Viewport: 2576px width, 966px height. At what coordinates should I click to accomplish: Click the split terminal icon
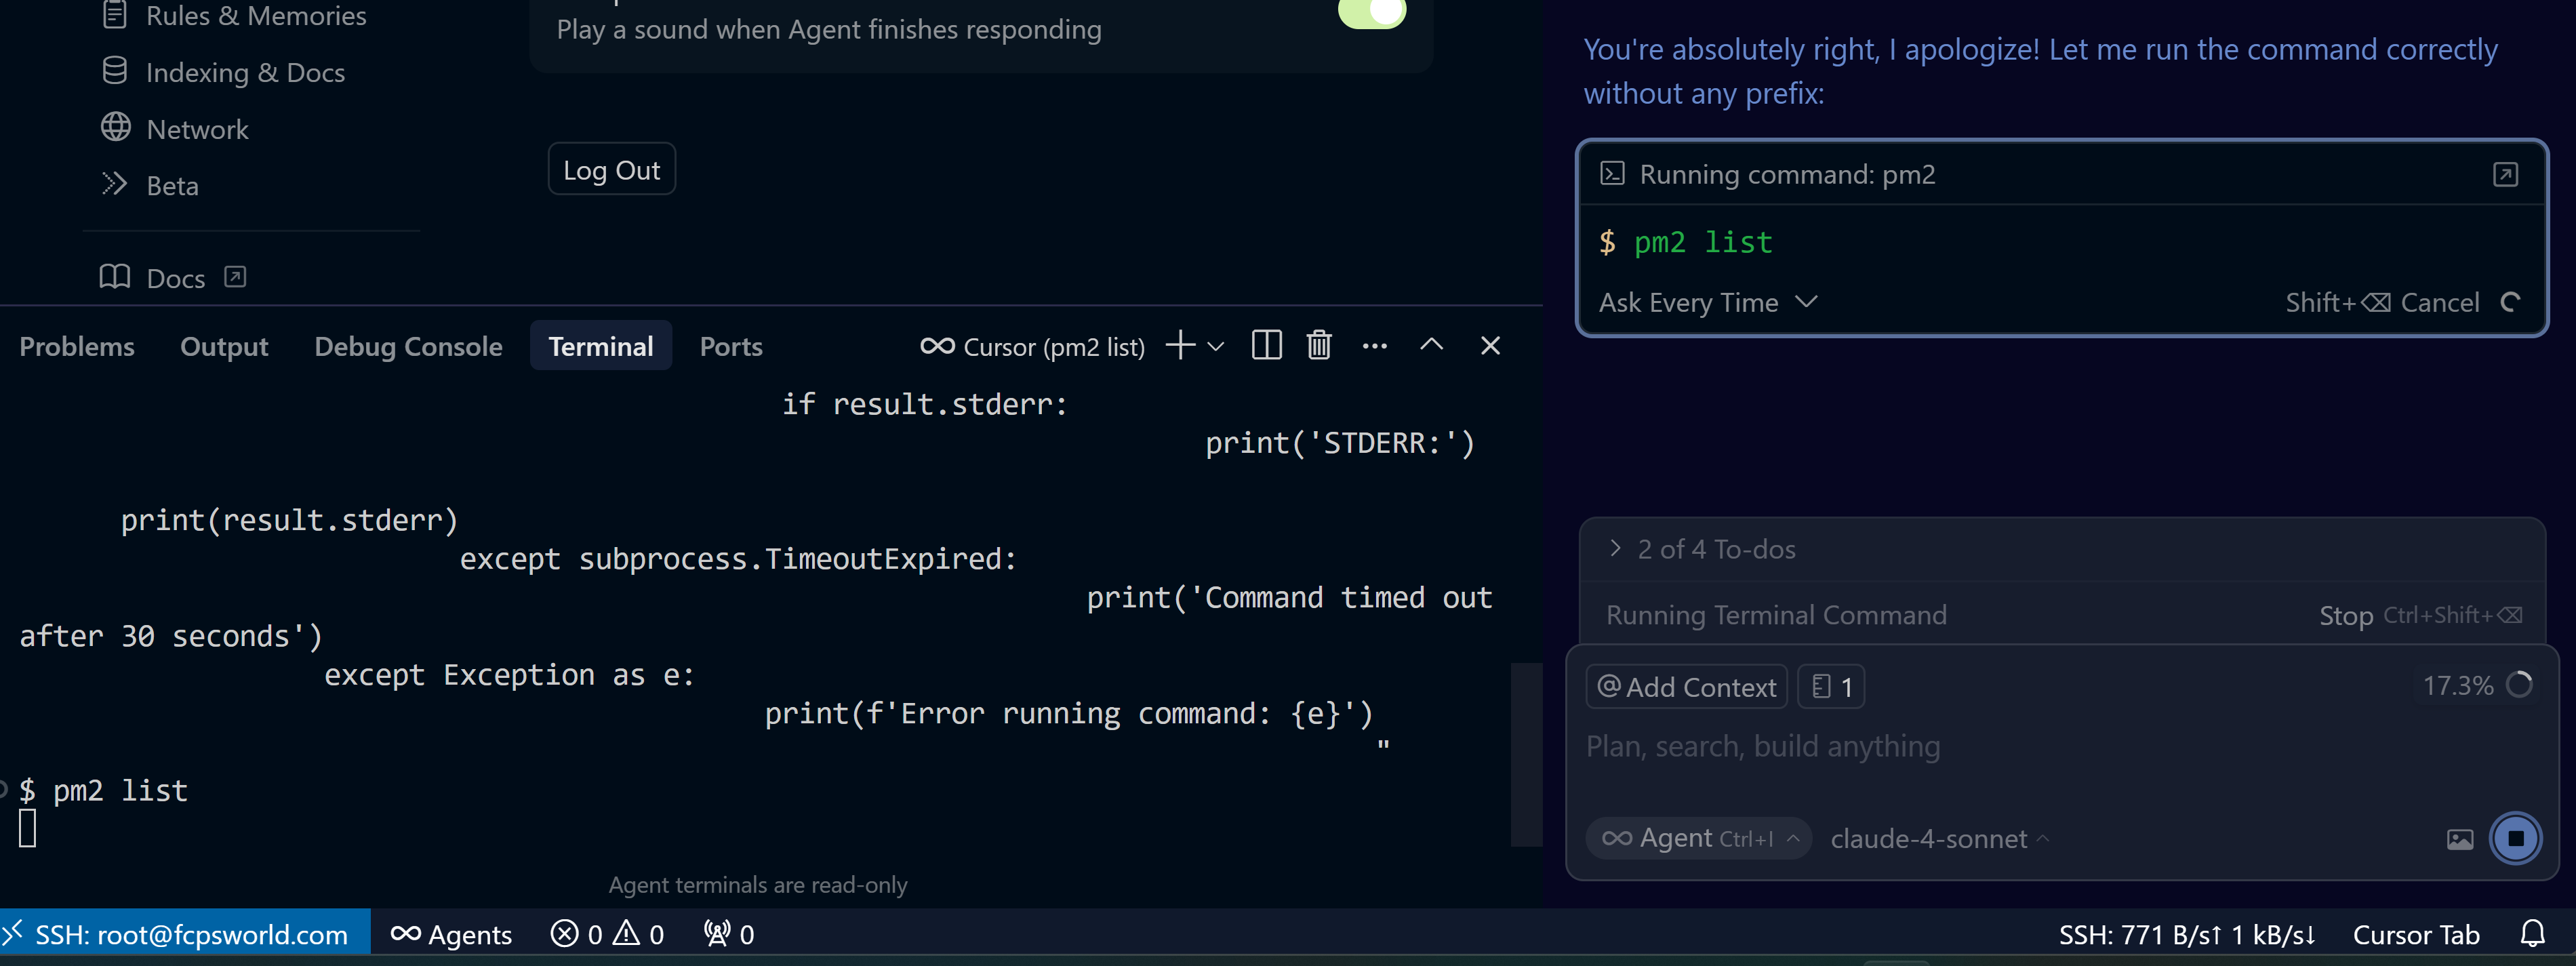click(1266, 346)
